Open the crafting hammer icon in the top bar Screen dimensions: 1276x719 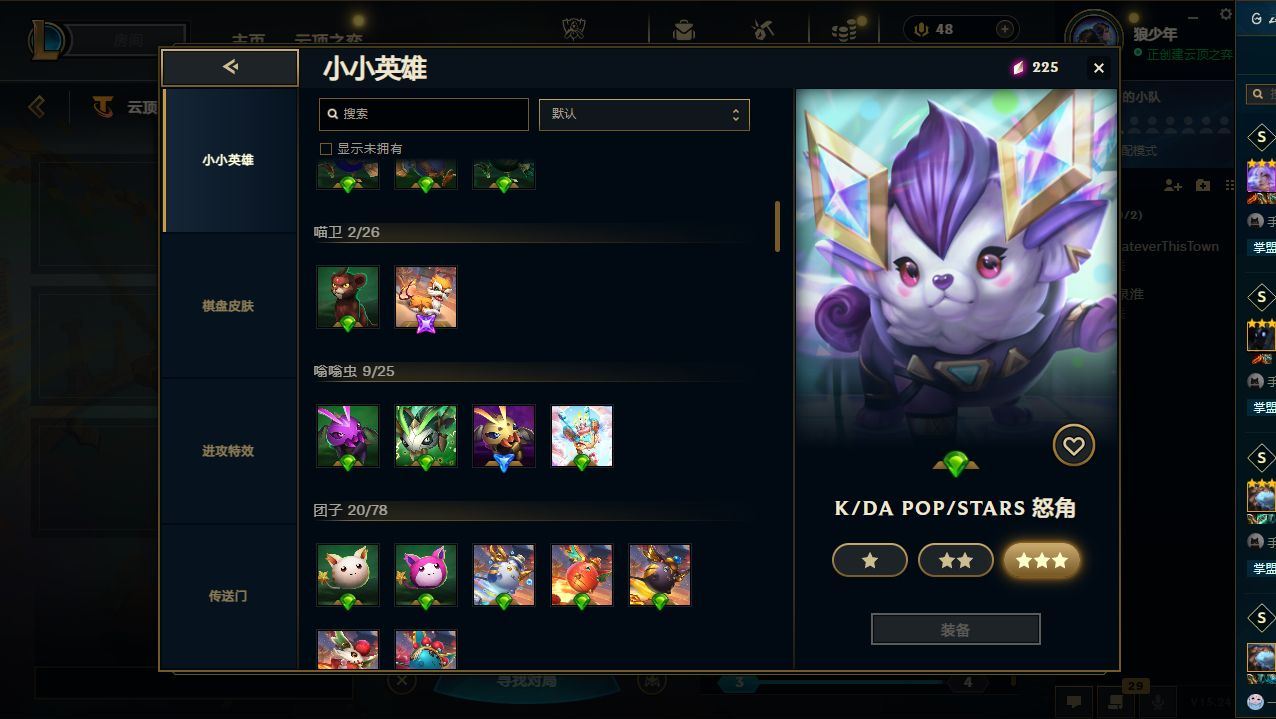point(763,30)
